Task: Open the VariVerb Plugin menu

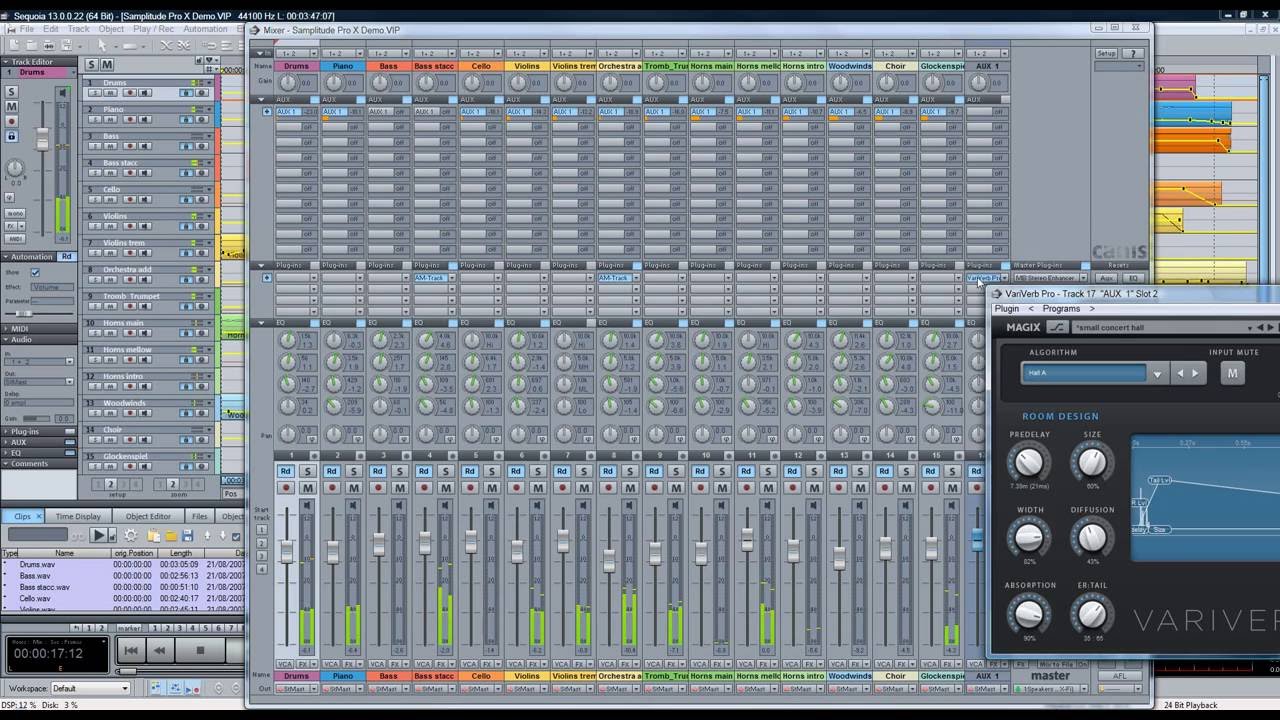Action: click(x=1006, y=309)
